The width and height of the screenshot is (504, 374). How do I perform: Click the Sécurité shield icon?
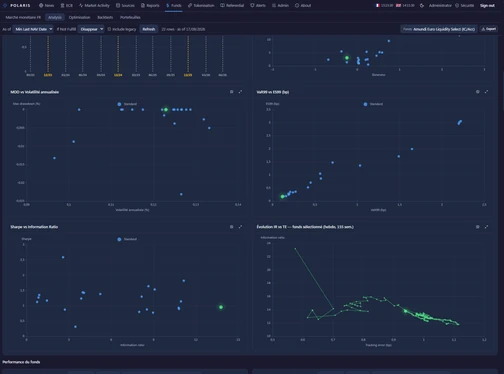click(x=457, y=5)
